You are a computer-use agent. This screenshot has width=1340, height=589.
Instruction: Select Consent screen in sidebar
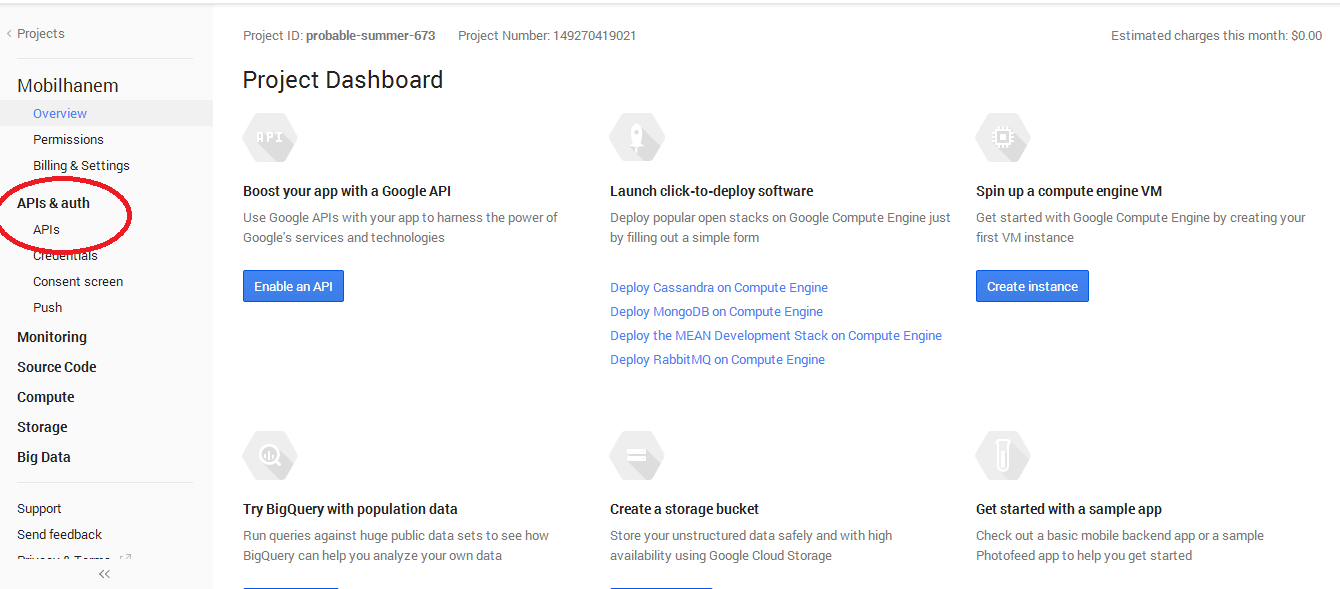(x=78, y=282)
